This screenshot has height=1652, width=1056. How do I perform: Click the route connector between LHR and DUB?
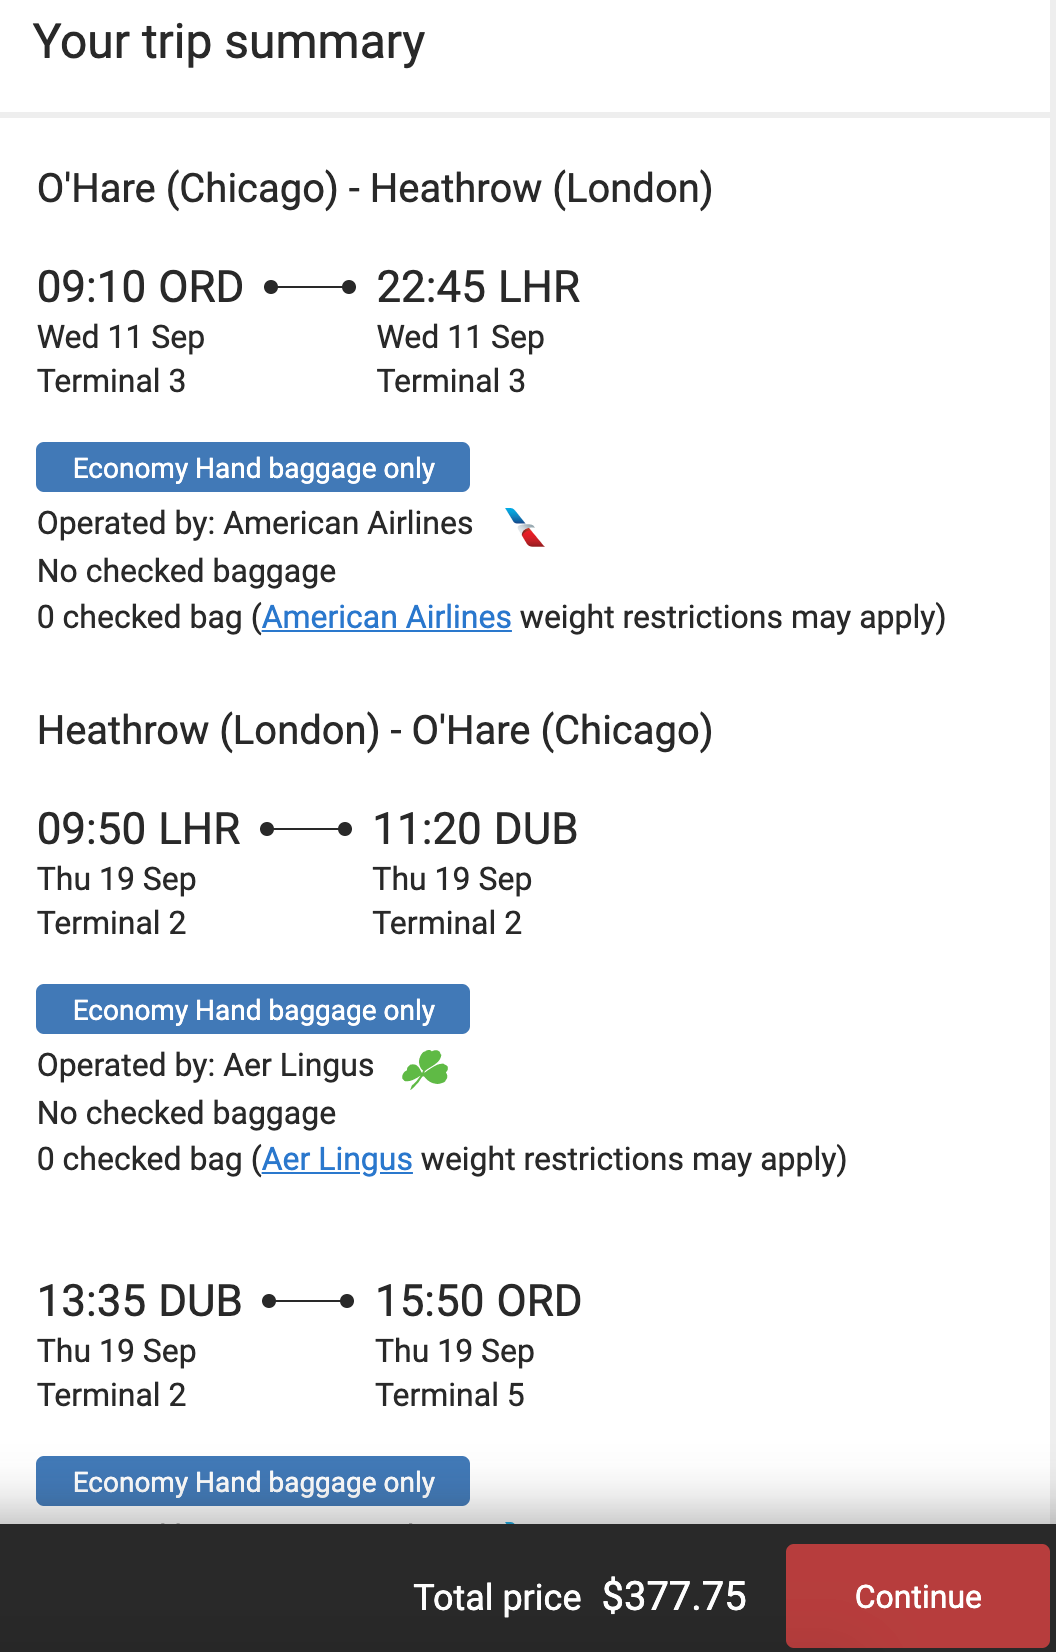coord(306,830)
